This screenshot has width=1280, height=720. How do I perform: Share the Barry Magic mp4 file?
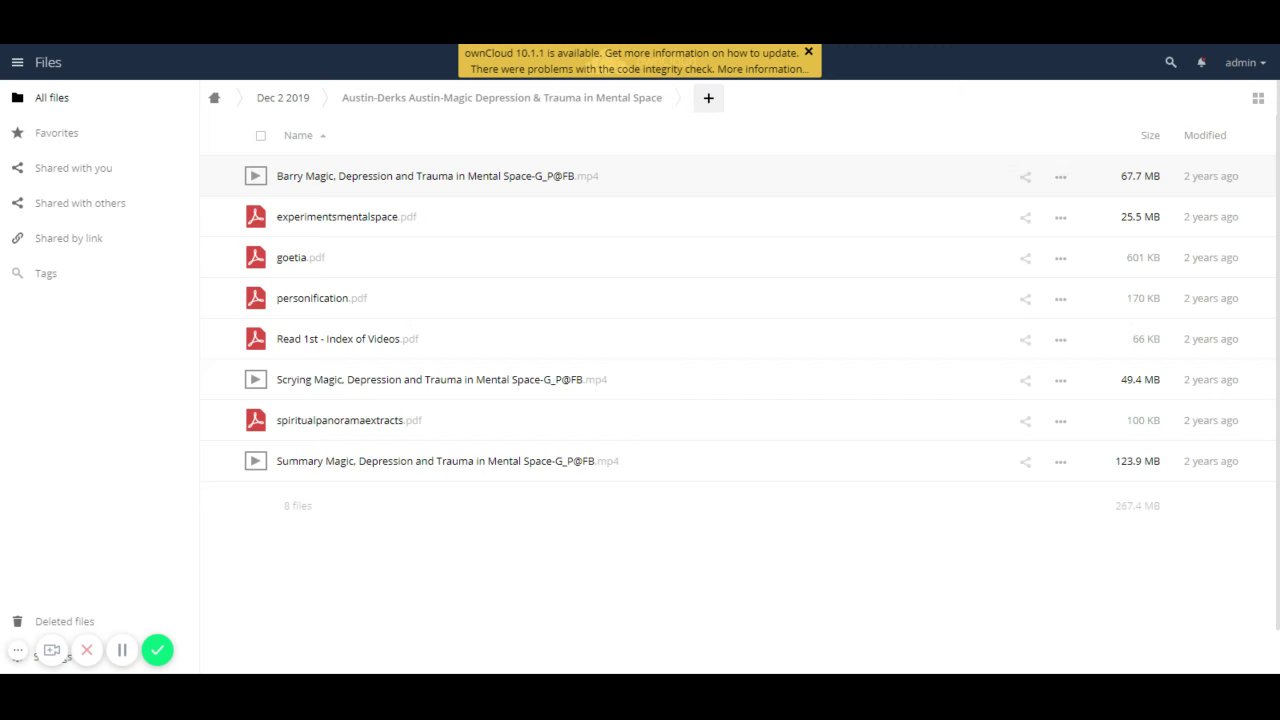[1025, 177]
